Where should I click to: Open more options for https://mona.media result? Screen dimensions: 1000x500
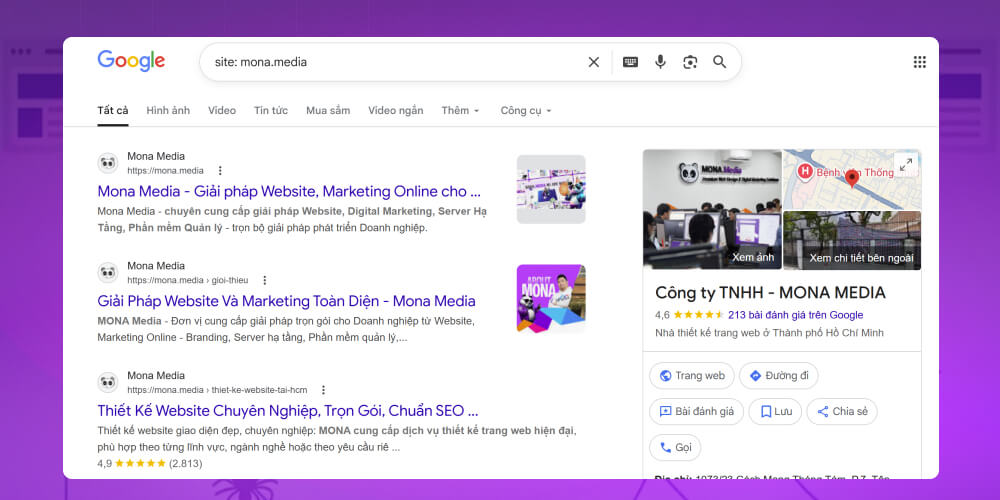tap(220, 171)
